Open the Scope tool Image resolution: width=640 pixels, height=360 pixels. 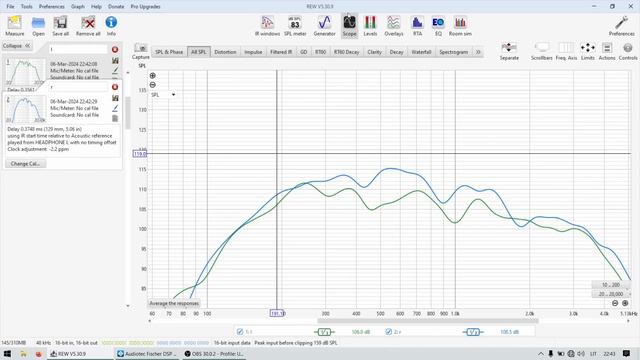349,26
